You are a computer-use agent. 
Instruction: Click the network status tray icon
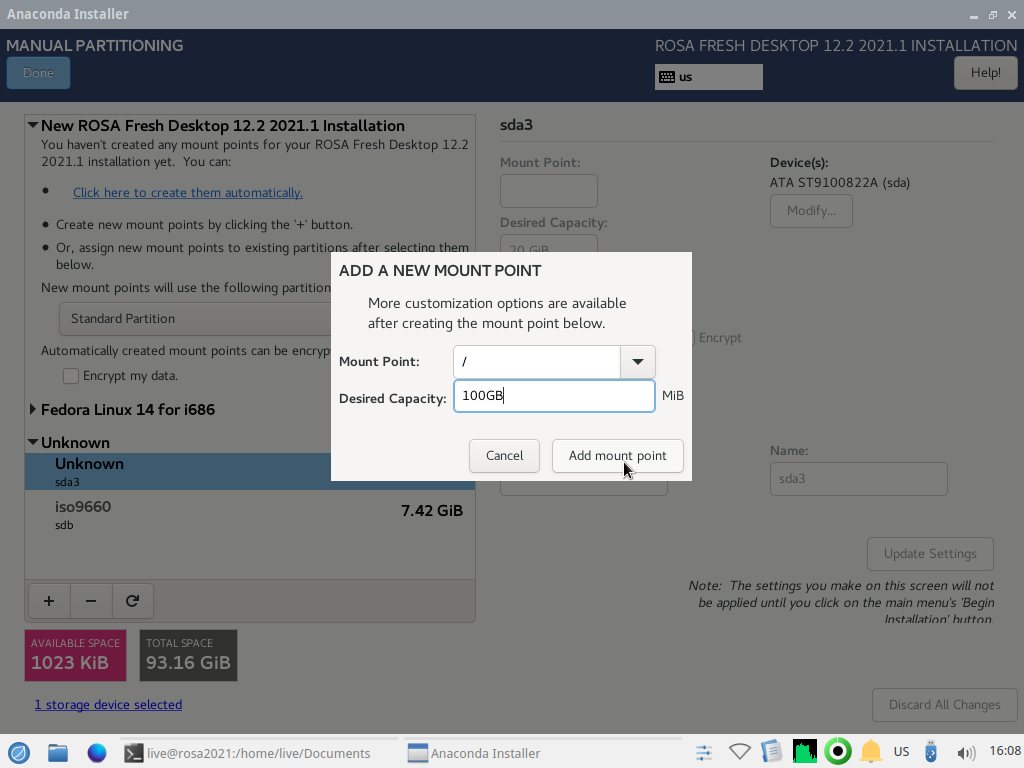click(739, 753)
